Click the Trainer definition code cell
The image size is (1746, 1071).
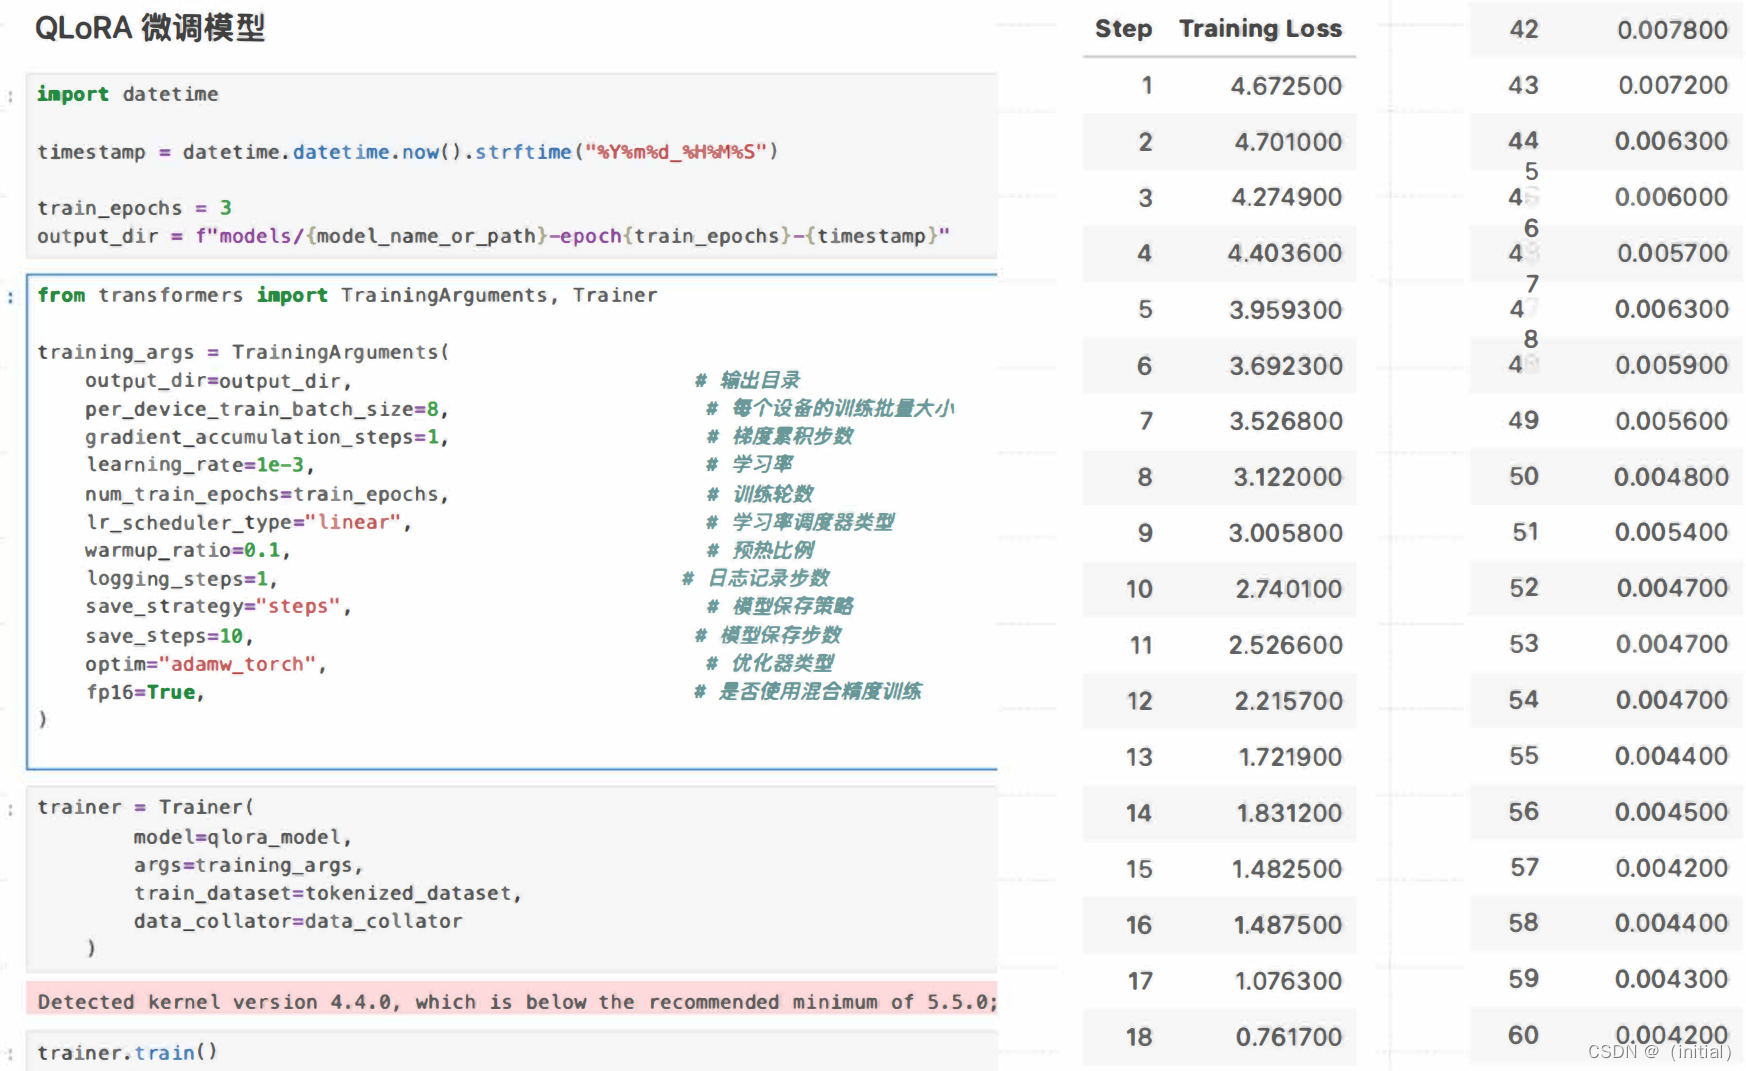click(512, 878)
